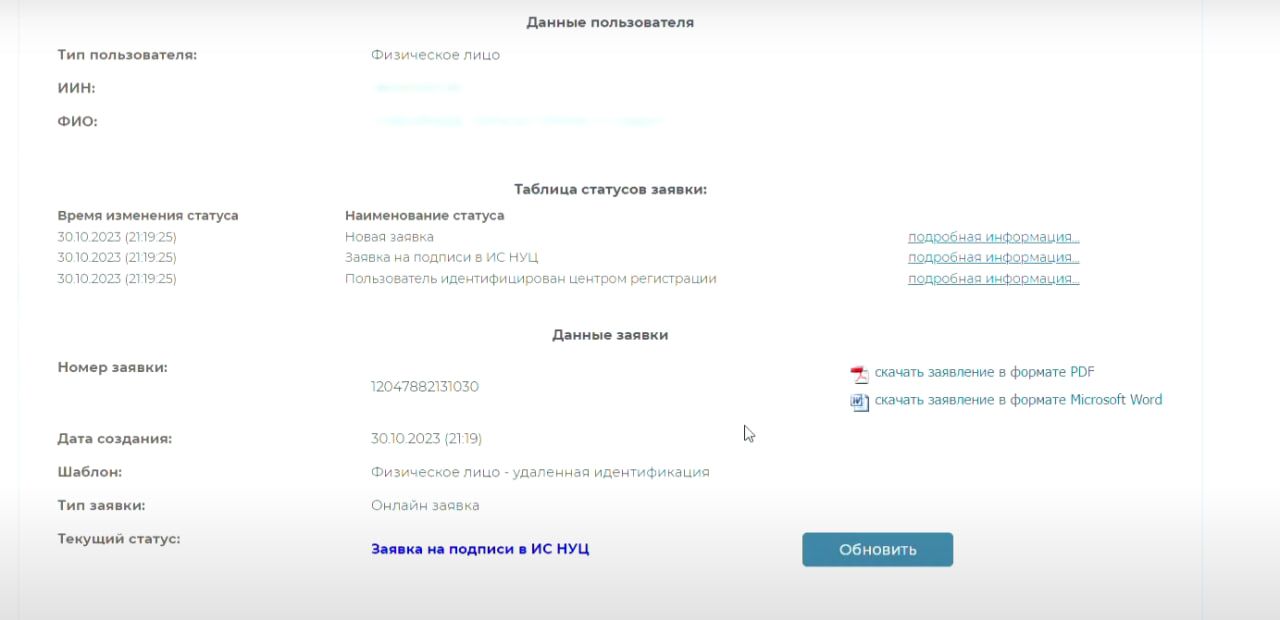Click the Время изменения статуса column header
Screen dimensions: 1280x620
tap(148, 215)
